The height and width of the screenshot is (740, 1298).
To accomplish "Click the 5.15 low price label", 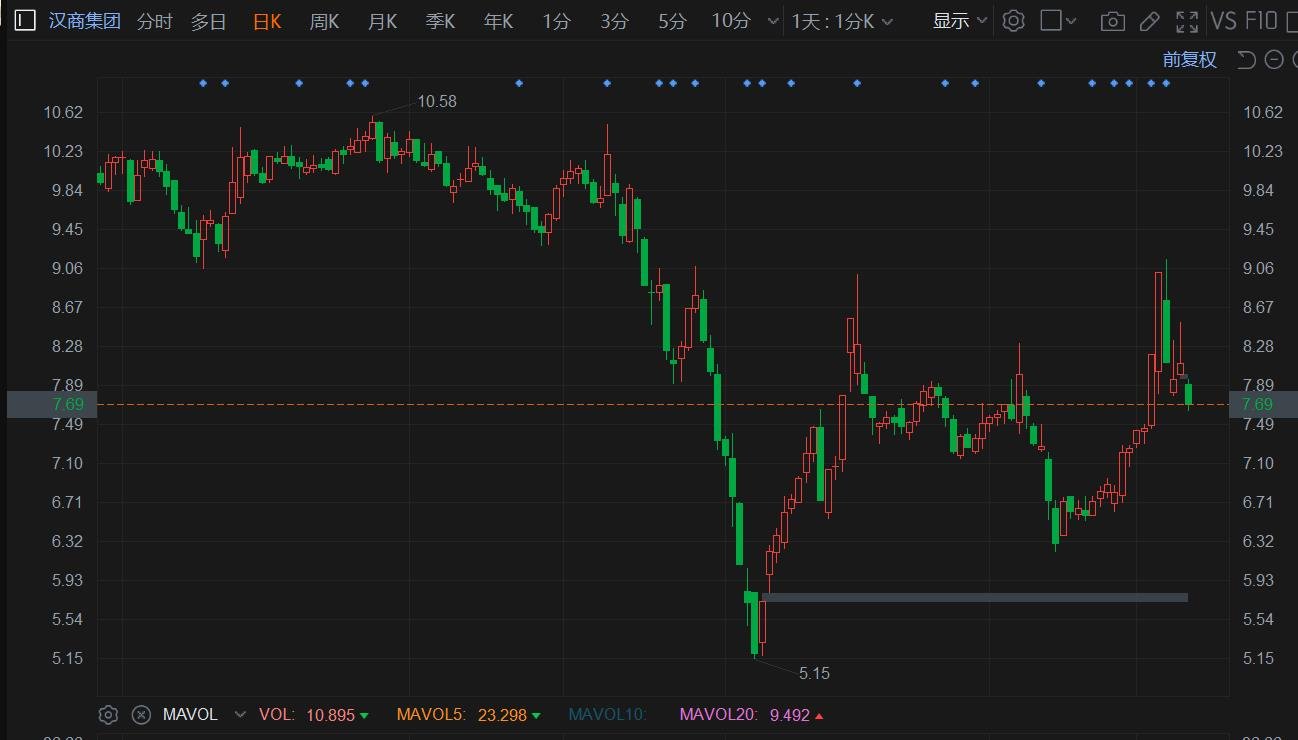I will coord(815,674).
